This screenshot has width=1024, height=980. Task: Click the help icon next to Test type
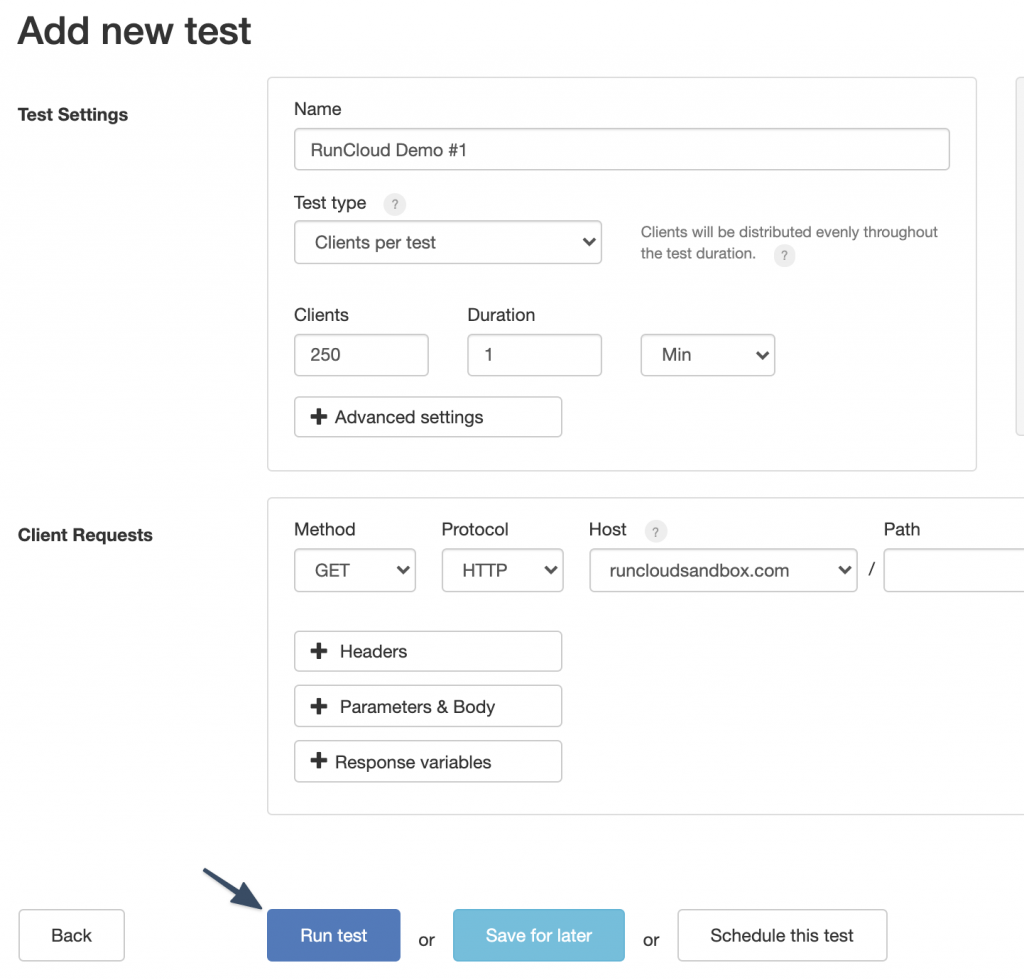point(395,204)
